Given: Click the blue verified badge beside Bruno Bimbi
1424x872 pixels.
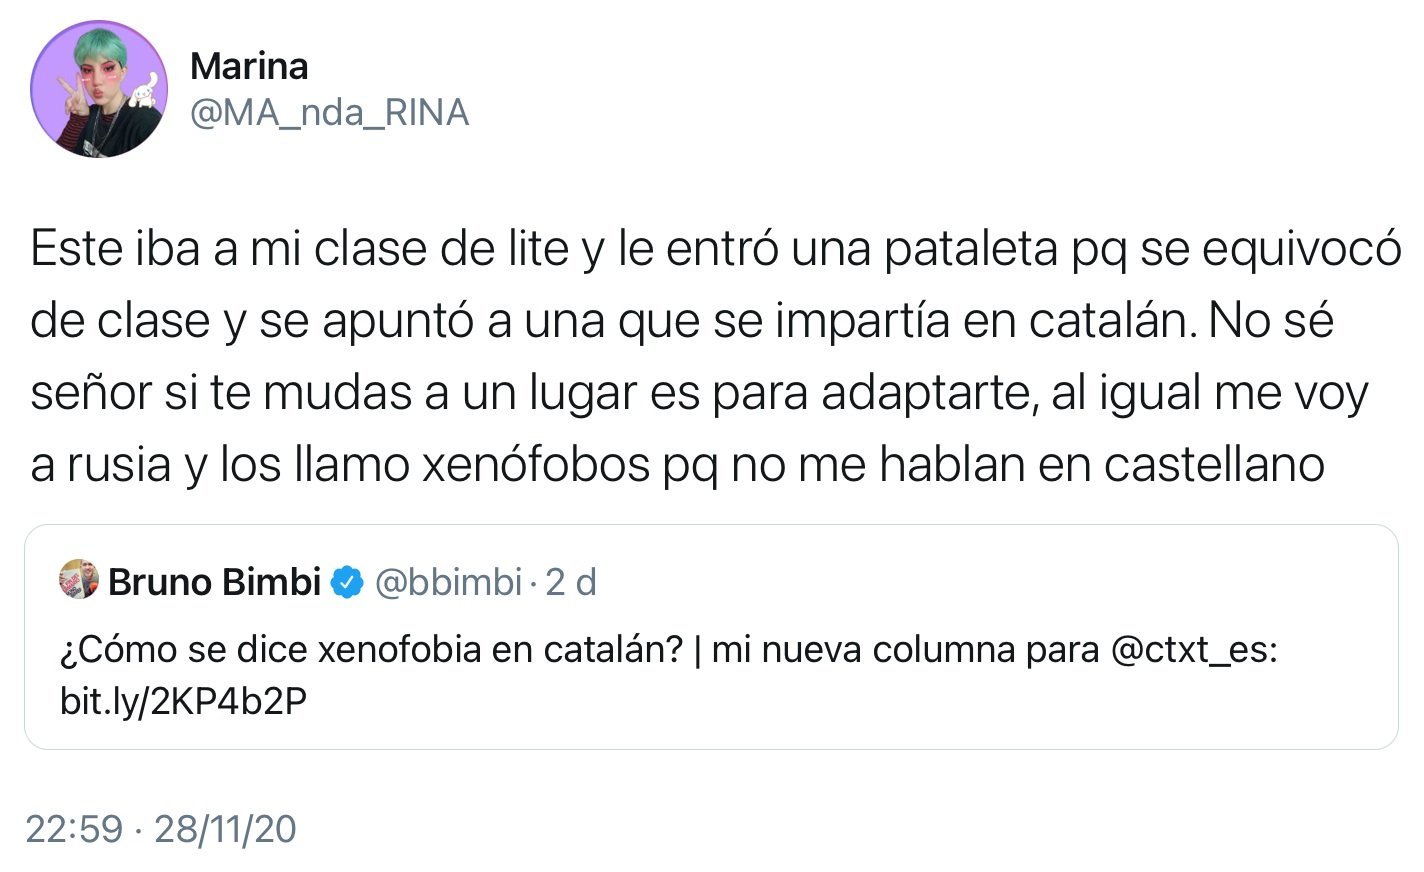Looking at the screenshot, I should (x=347, y=581).
